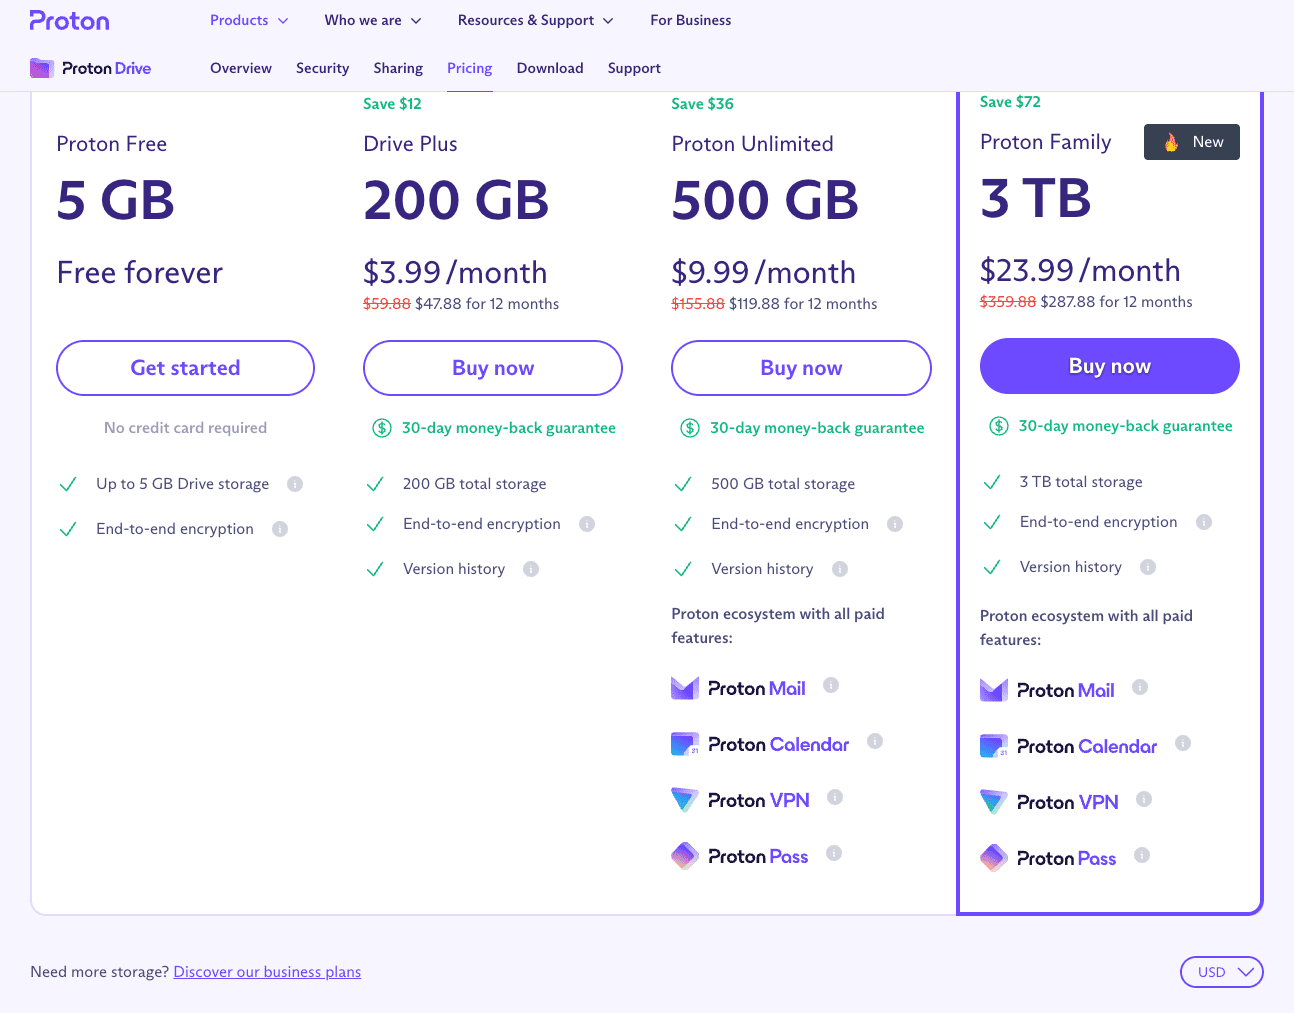Open info icon beside Proton Calendar in Family

pos(1183,743)
